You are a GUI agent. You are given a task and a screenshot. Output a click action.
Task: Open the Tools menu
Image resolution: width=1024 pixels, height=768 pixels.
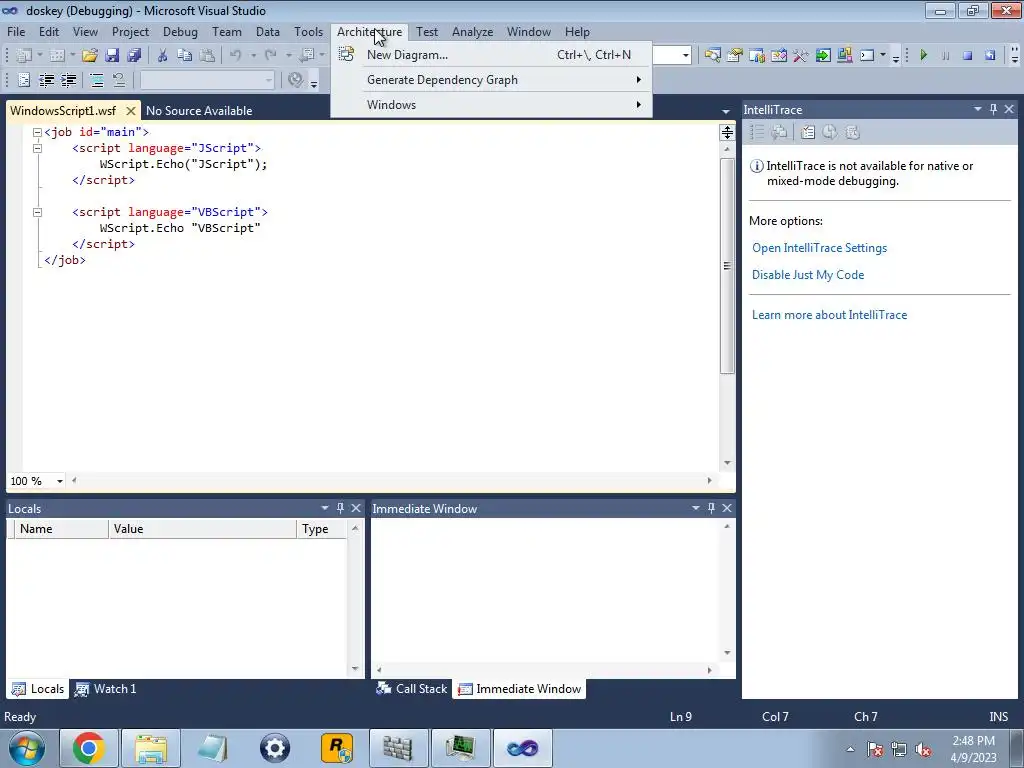click(x=308, y=31)
